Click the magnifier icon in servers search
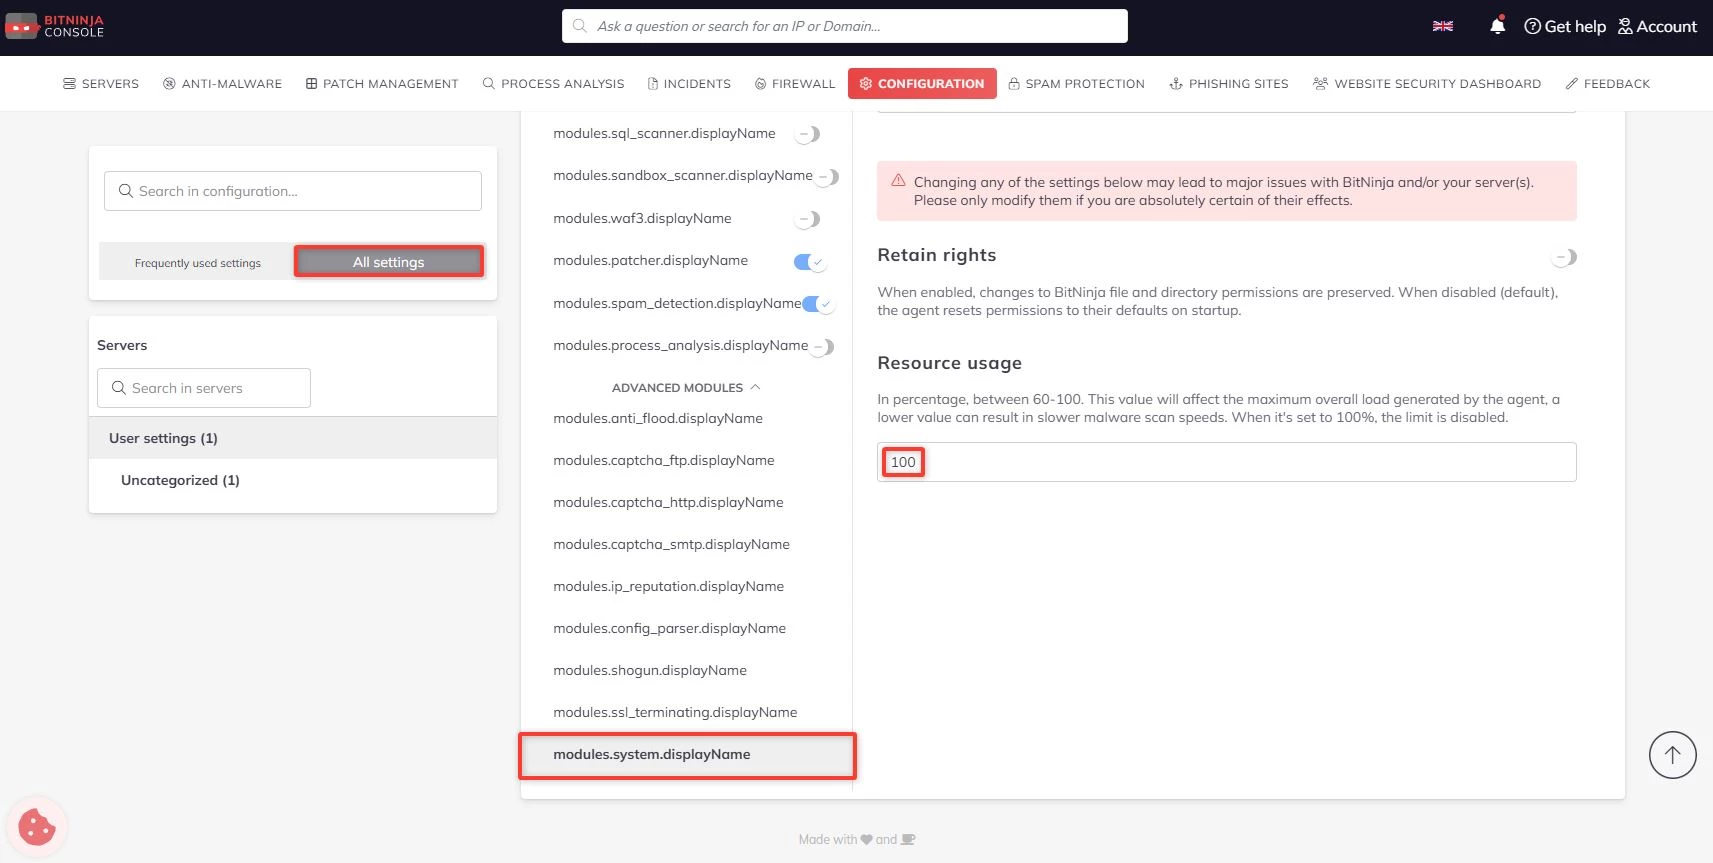Viewport: 1713px width, 863px height. [x=119, y=388]
